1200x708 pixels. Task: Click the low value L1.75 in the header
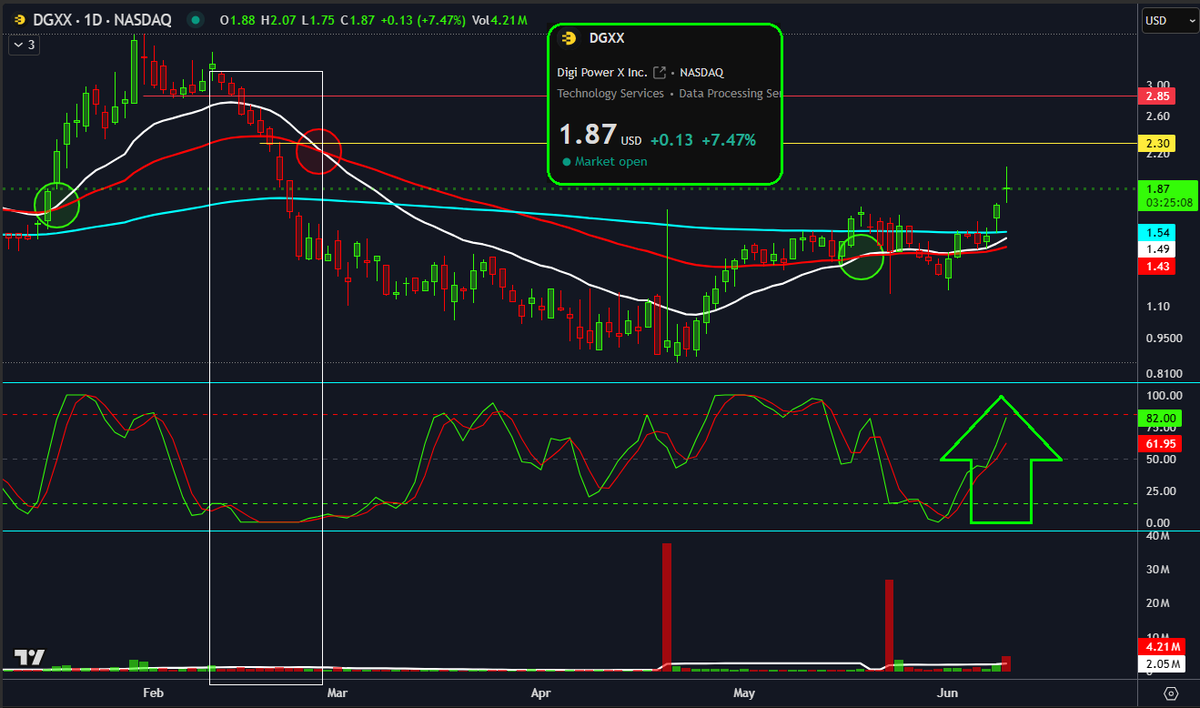(x=316, y=20)
